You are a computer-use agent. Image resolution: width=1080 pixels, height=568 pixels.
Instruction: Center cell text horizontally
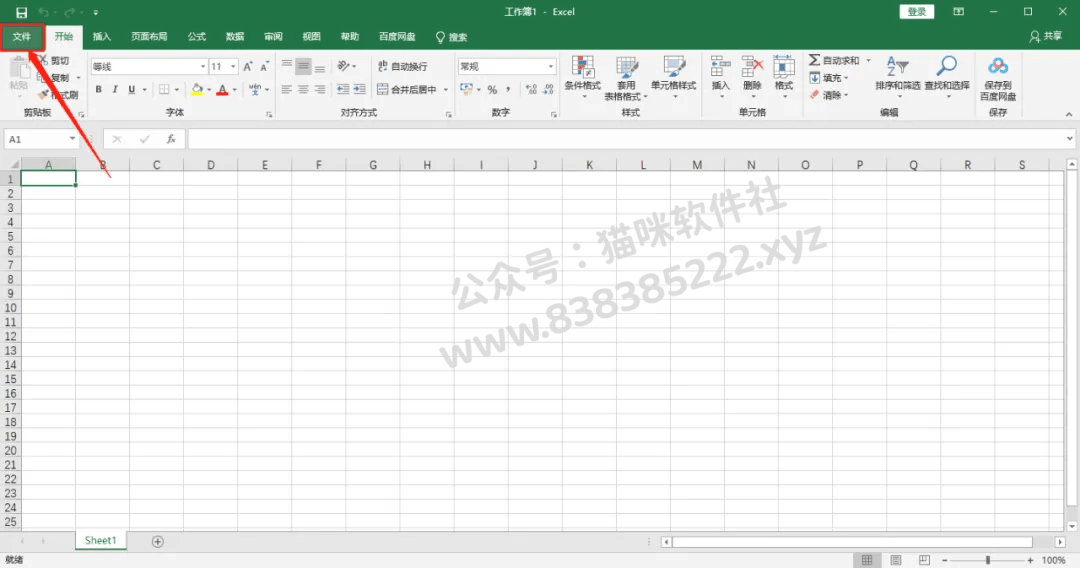pos(303,90)
